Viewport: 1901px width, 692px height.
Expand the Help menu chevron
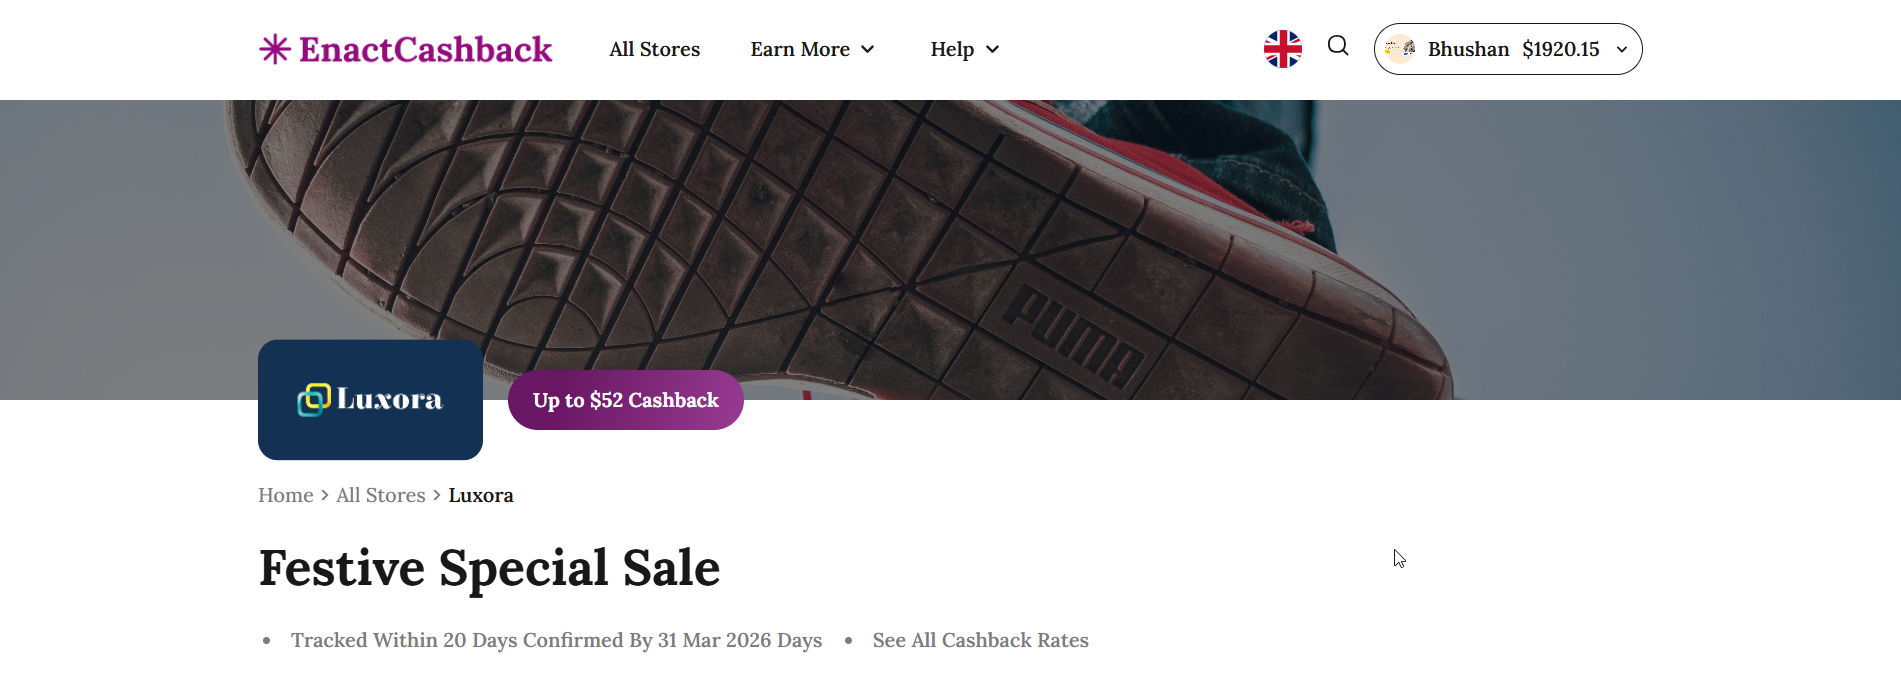pos(992,50)
